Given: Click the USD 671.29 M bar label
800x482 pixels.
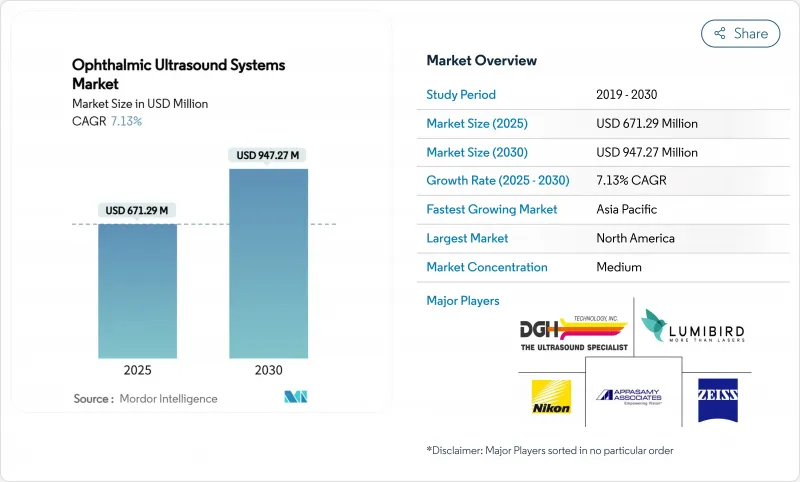Looking at the screenshot, I should [x=137, y=210].
